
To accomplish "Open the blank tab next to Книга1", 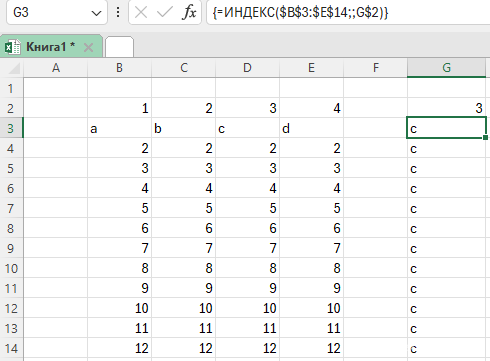I will click(119, 47).
